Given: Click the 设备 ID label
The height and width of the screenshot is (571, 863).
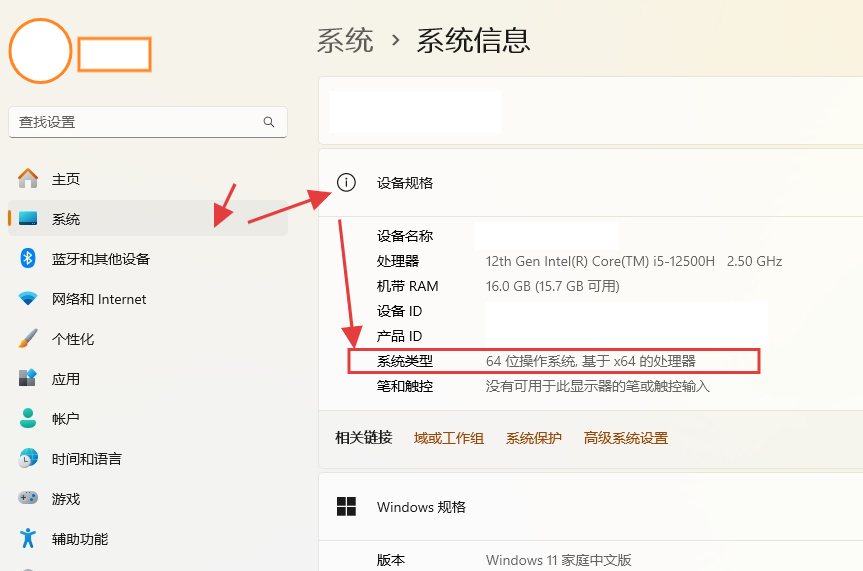Looking at the screenshot, I should [399, 311].
